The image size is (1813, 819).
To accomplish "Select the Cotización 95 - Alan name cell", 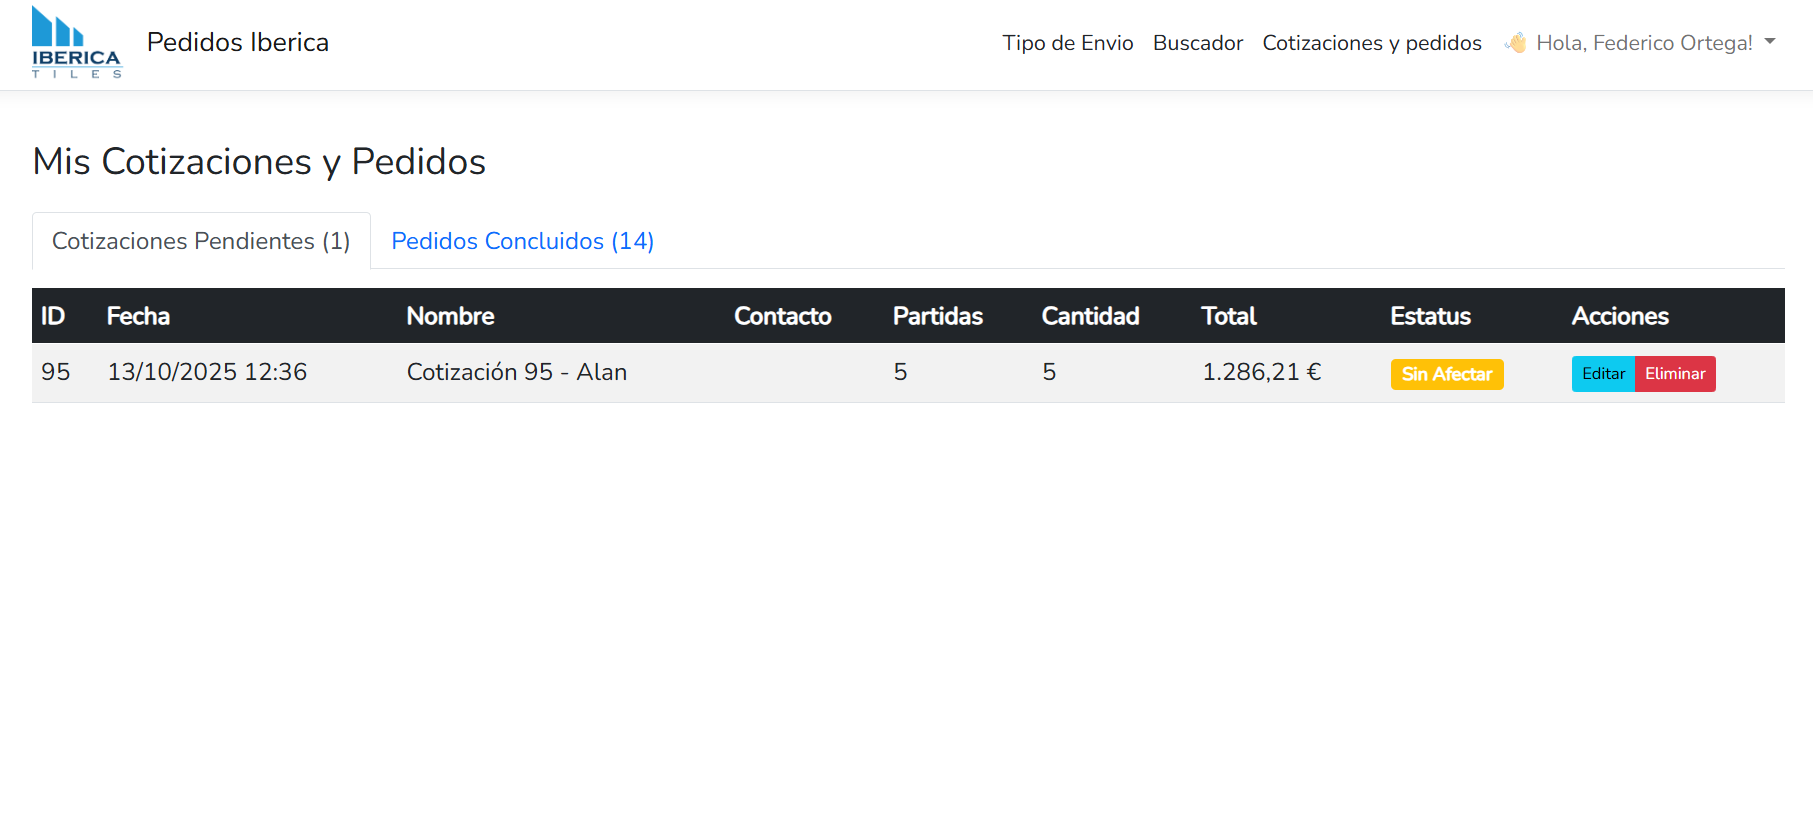I will (x=516, y=372).
